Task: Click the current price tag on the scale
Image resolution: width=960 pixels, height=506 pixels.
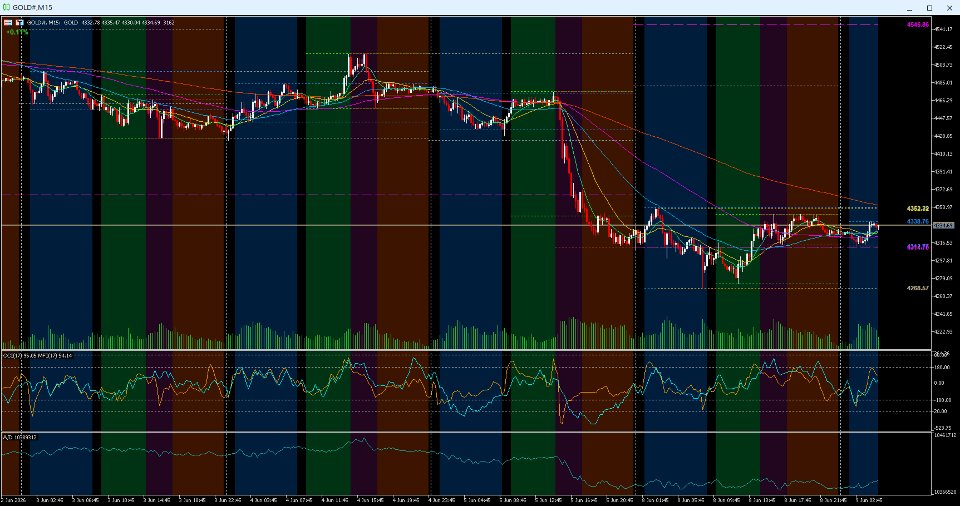Action: pyautogui.click(x=943, y=225)
